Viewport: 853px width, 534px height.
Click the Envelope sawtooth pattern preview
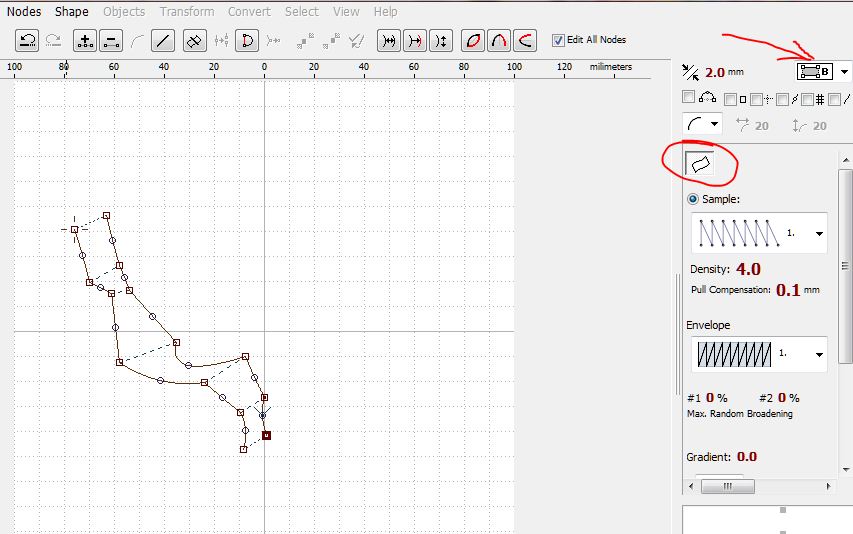click(734, 354)
